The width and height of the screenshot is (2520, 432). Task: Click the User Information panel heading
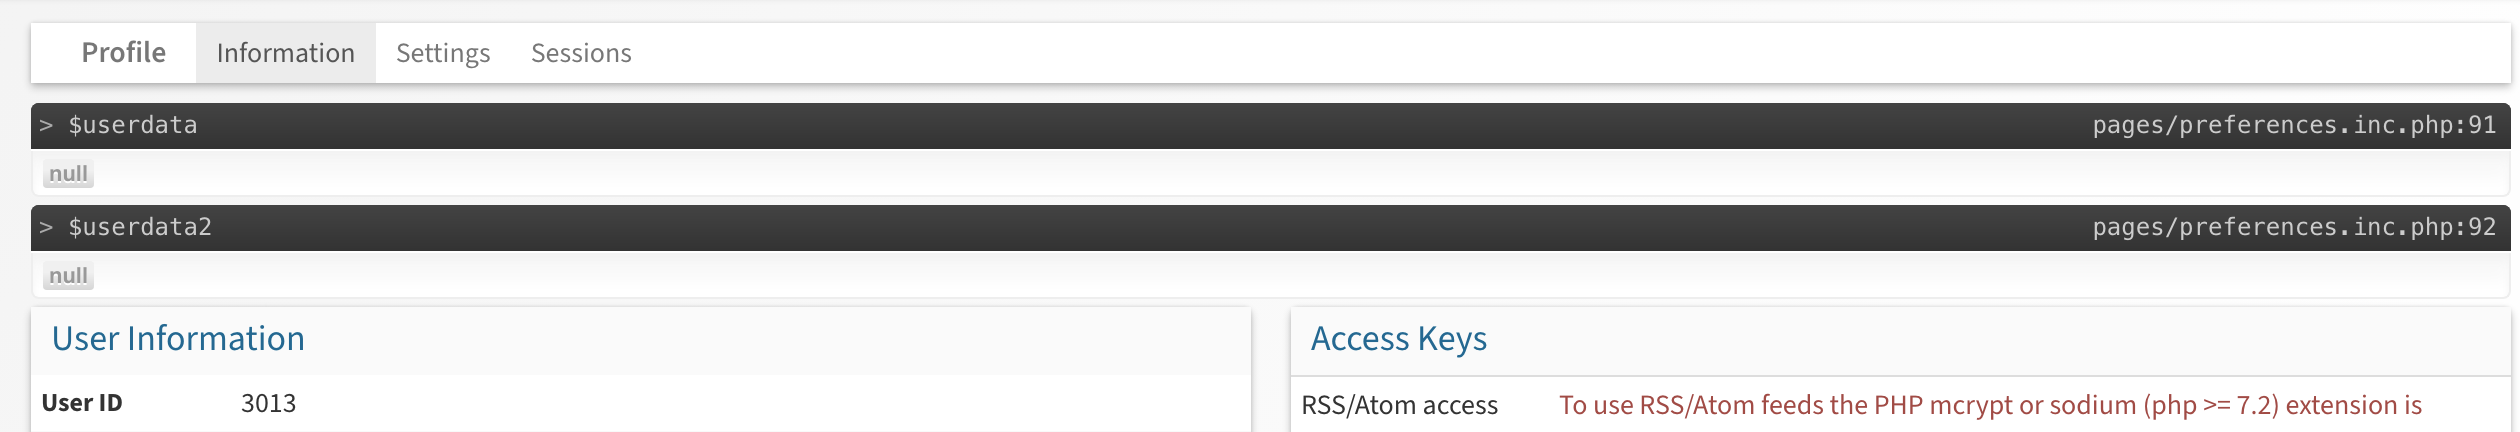(x=178, y=339)
